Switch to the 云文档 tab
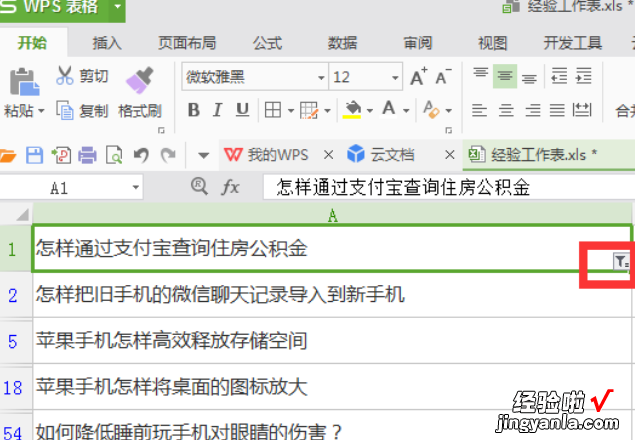The height and width of the screenshot is (440, 635). tap(381, 155)
